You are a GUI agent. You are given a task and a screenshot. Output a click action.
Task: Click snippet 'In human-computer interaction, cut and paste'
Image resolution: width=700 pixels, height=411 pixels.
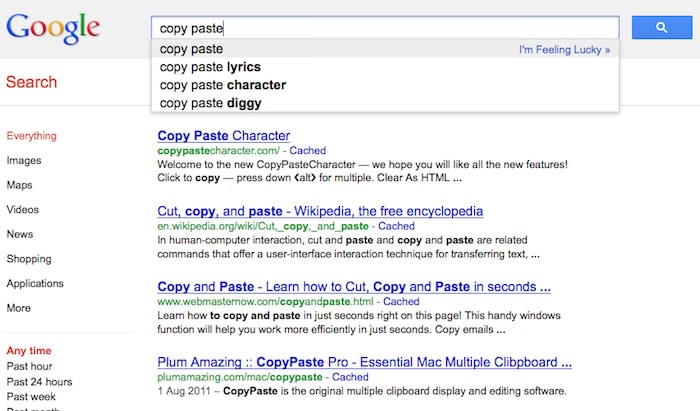click(x=349, y=247)
